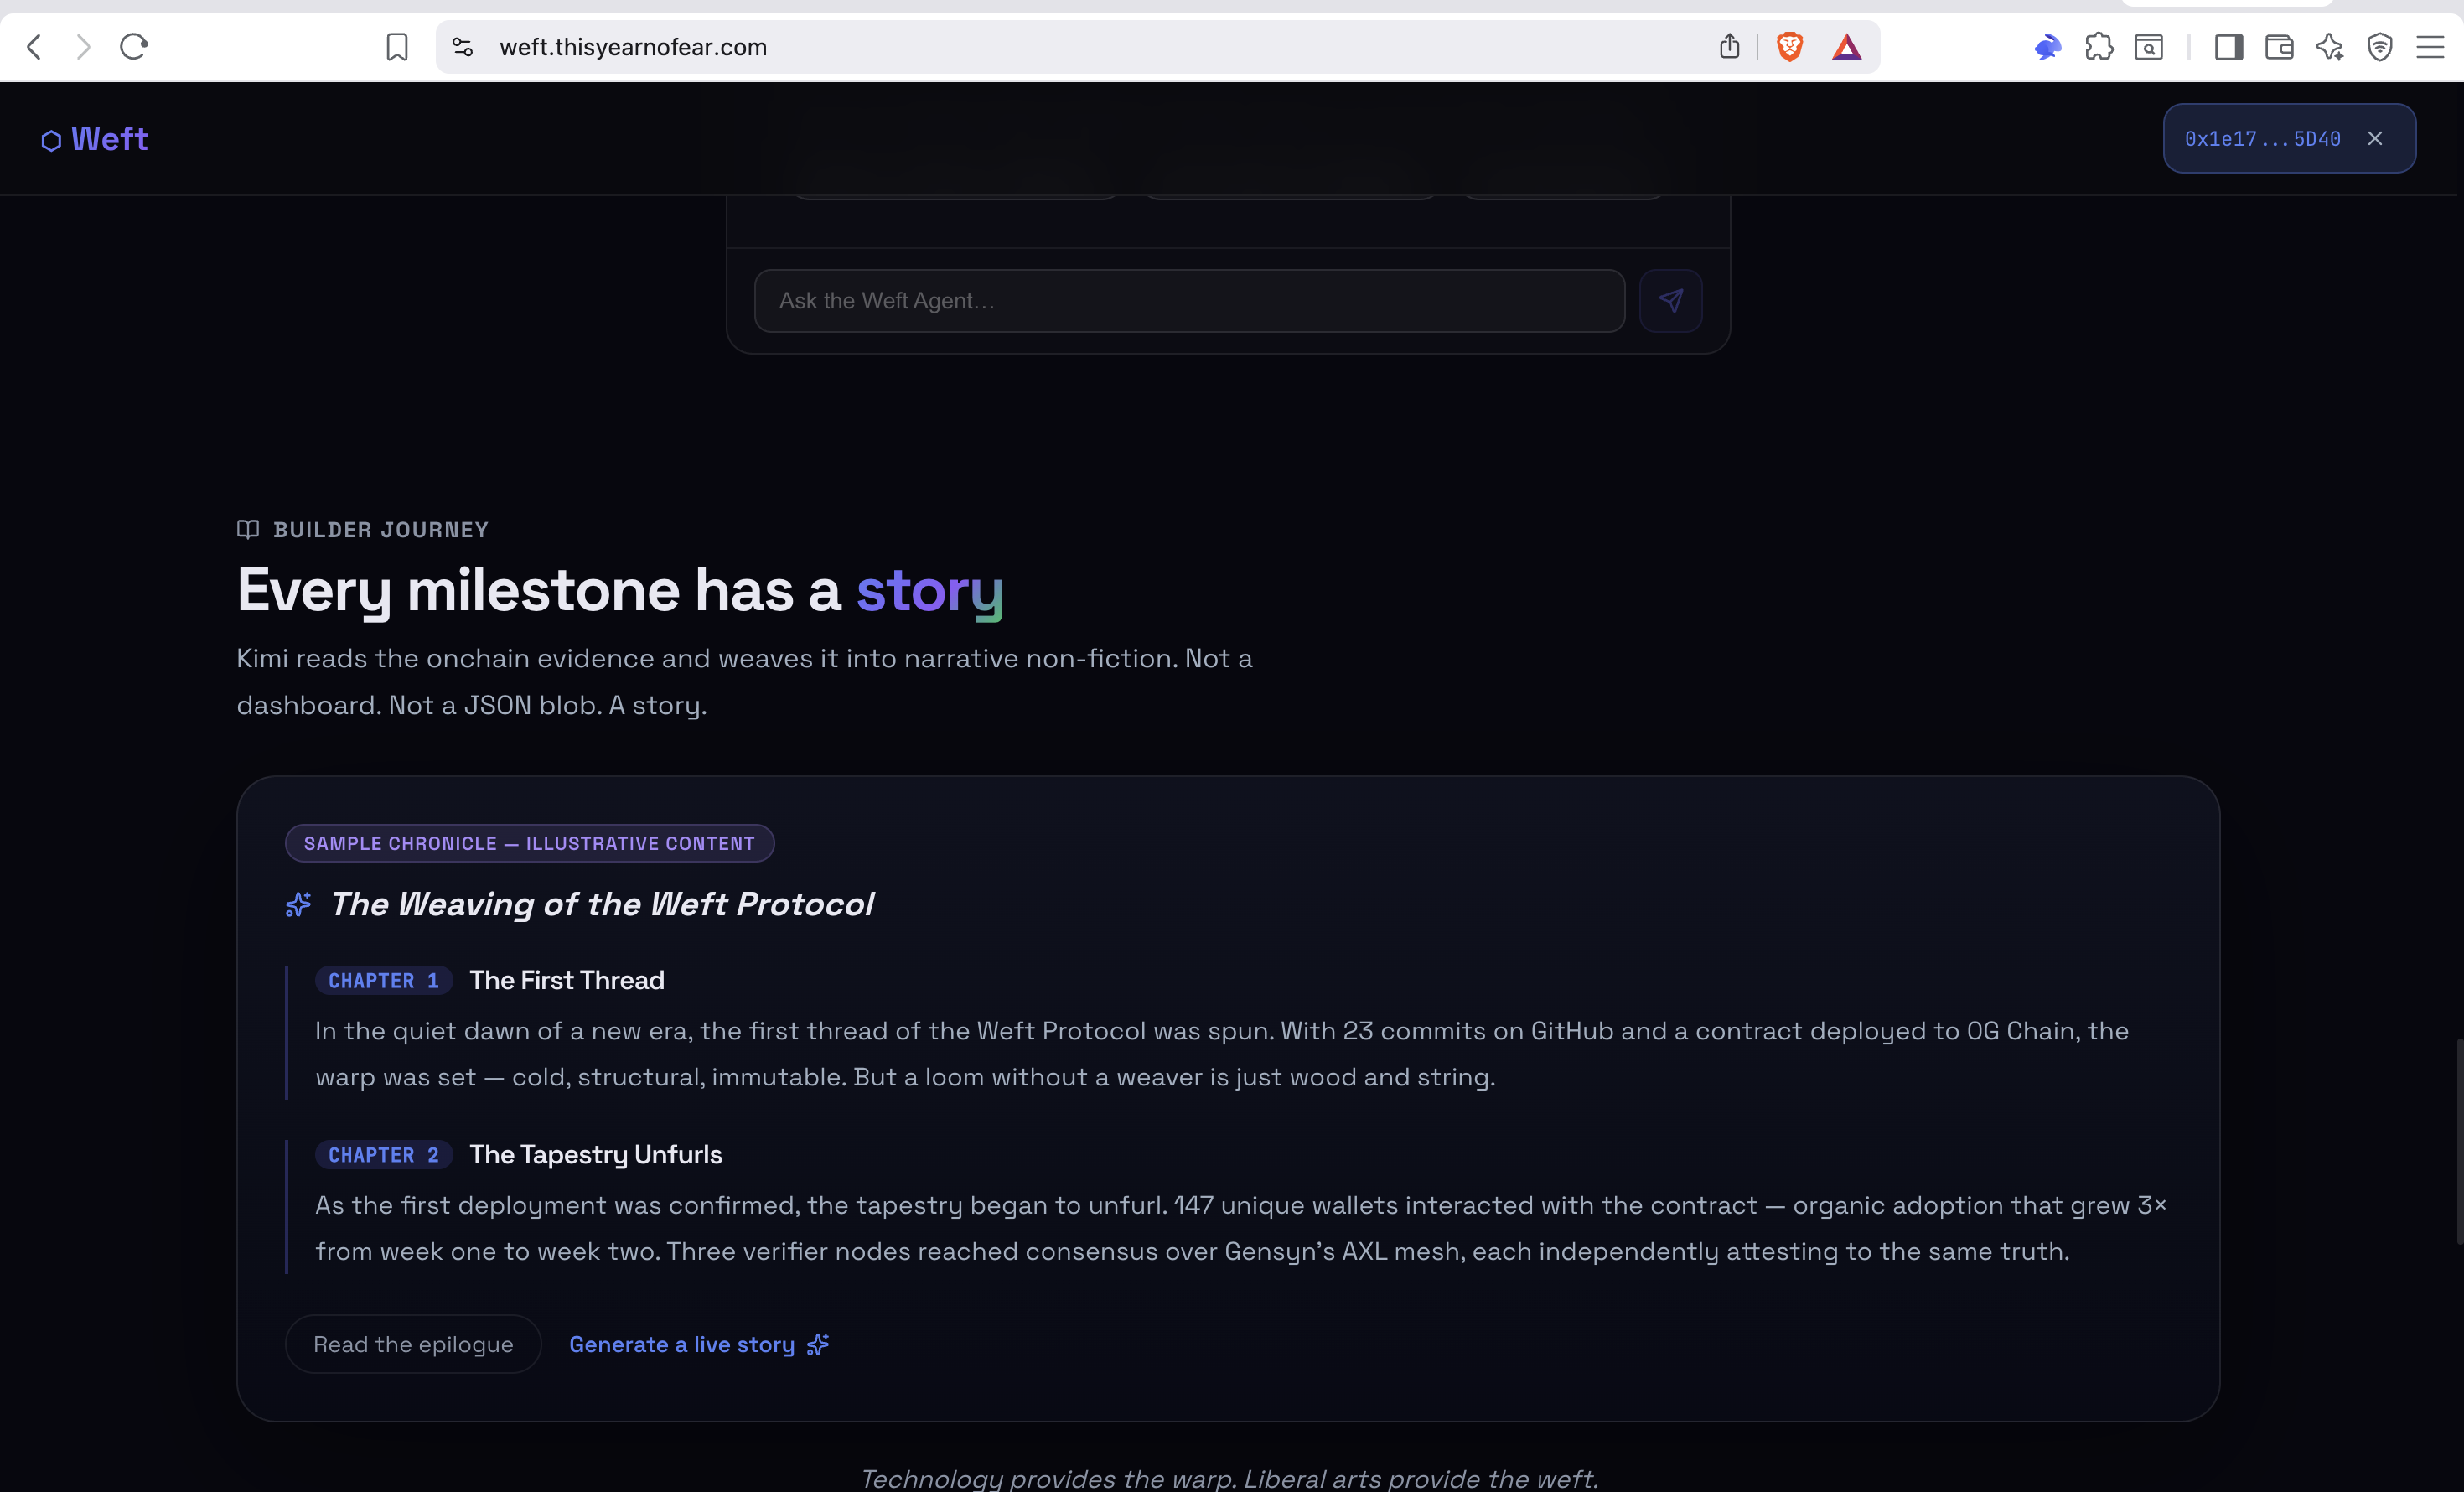Share this page via share icon
The height and width of the screenshot is (1492, 2464).
1729,47
